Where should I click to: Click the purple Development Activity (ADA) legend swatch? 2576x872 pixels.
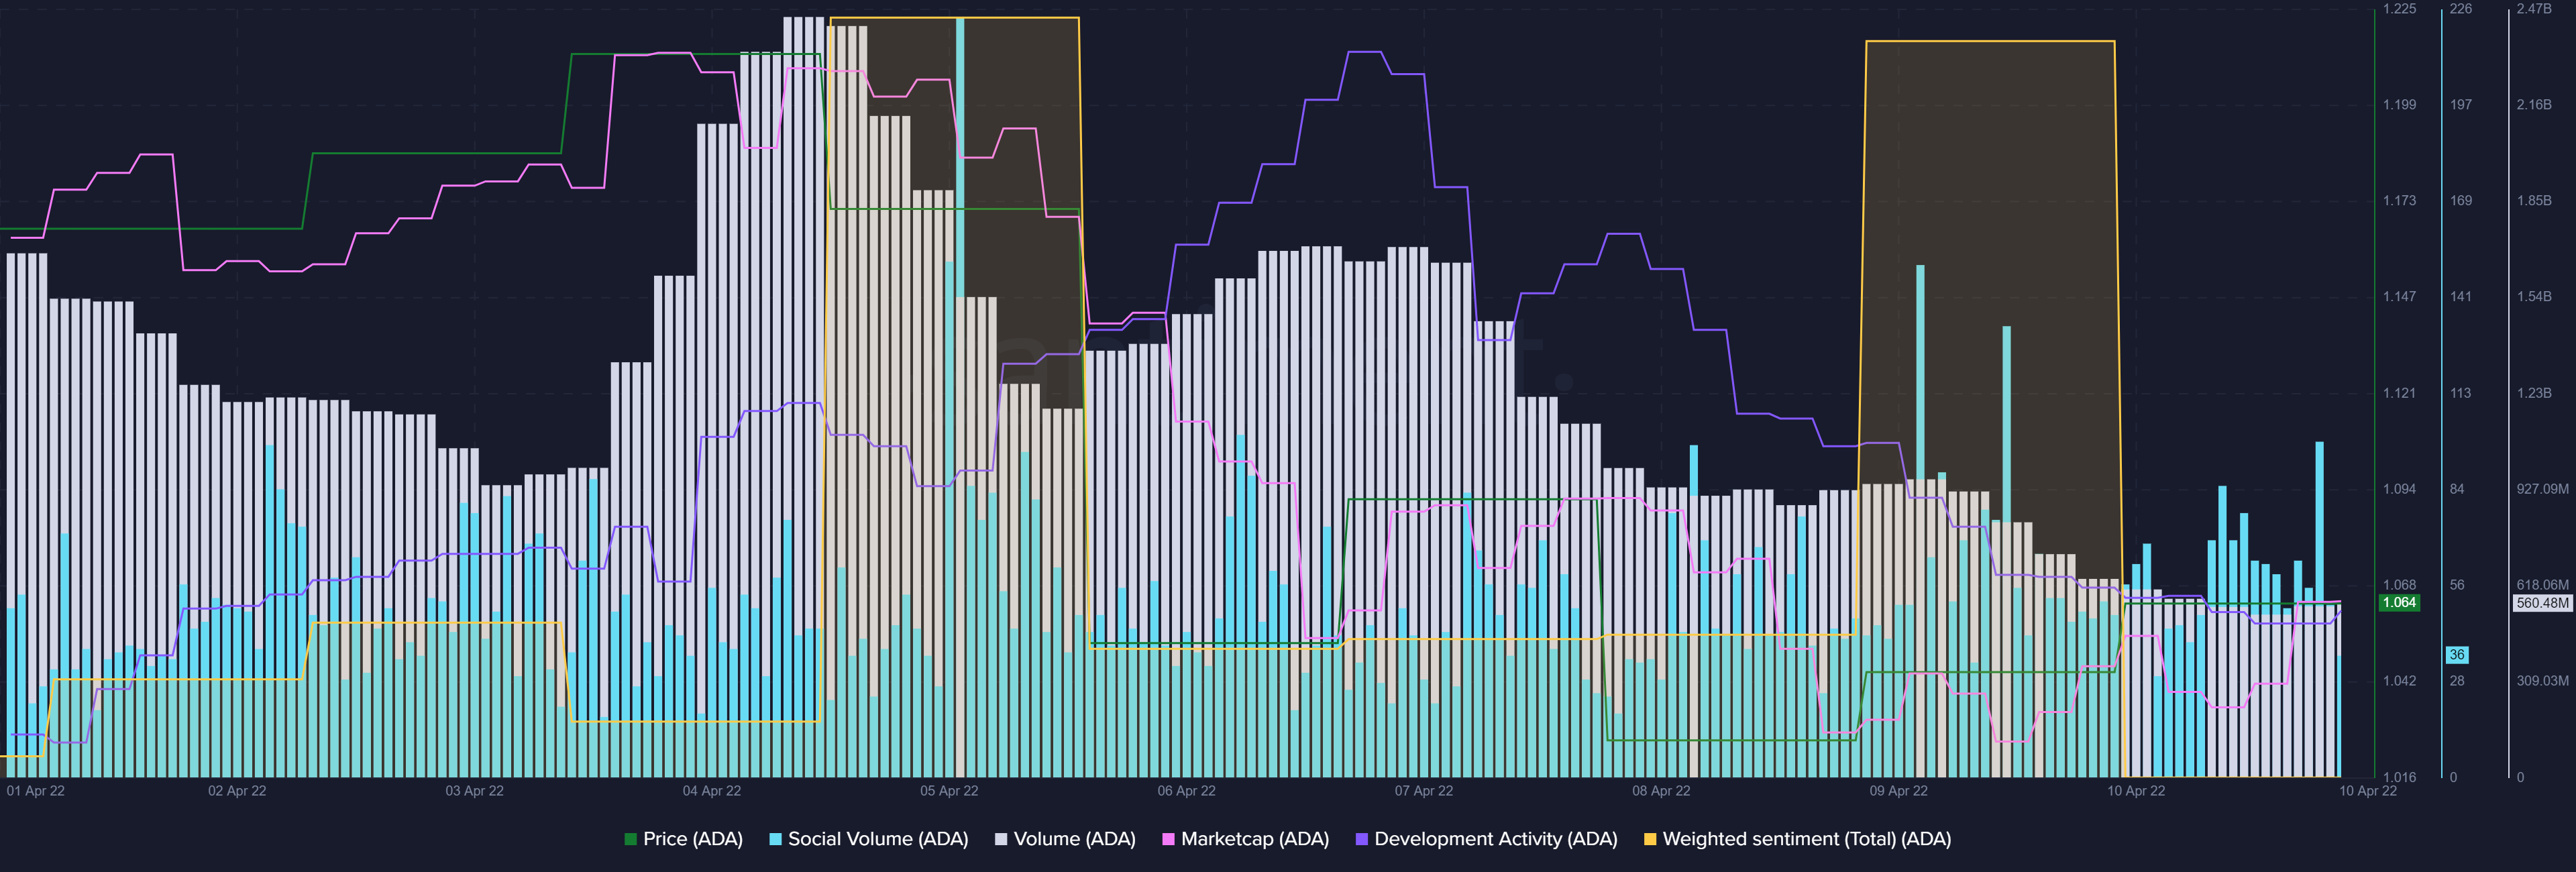[1361, 839]
